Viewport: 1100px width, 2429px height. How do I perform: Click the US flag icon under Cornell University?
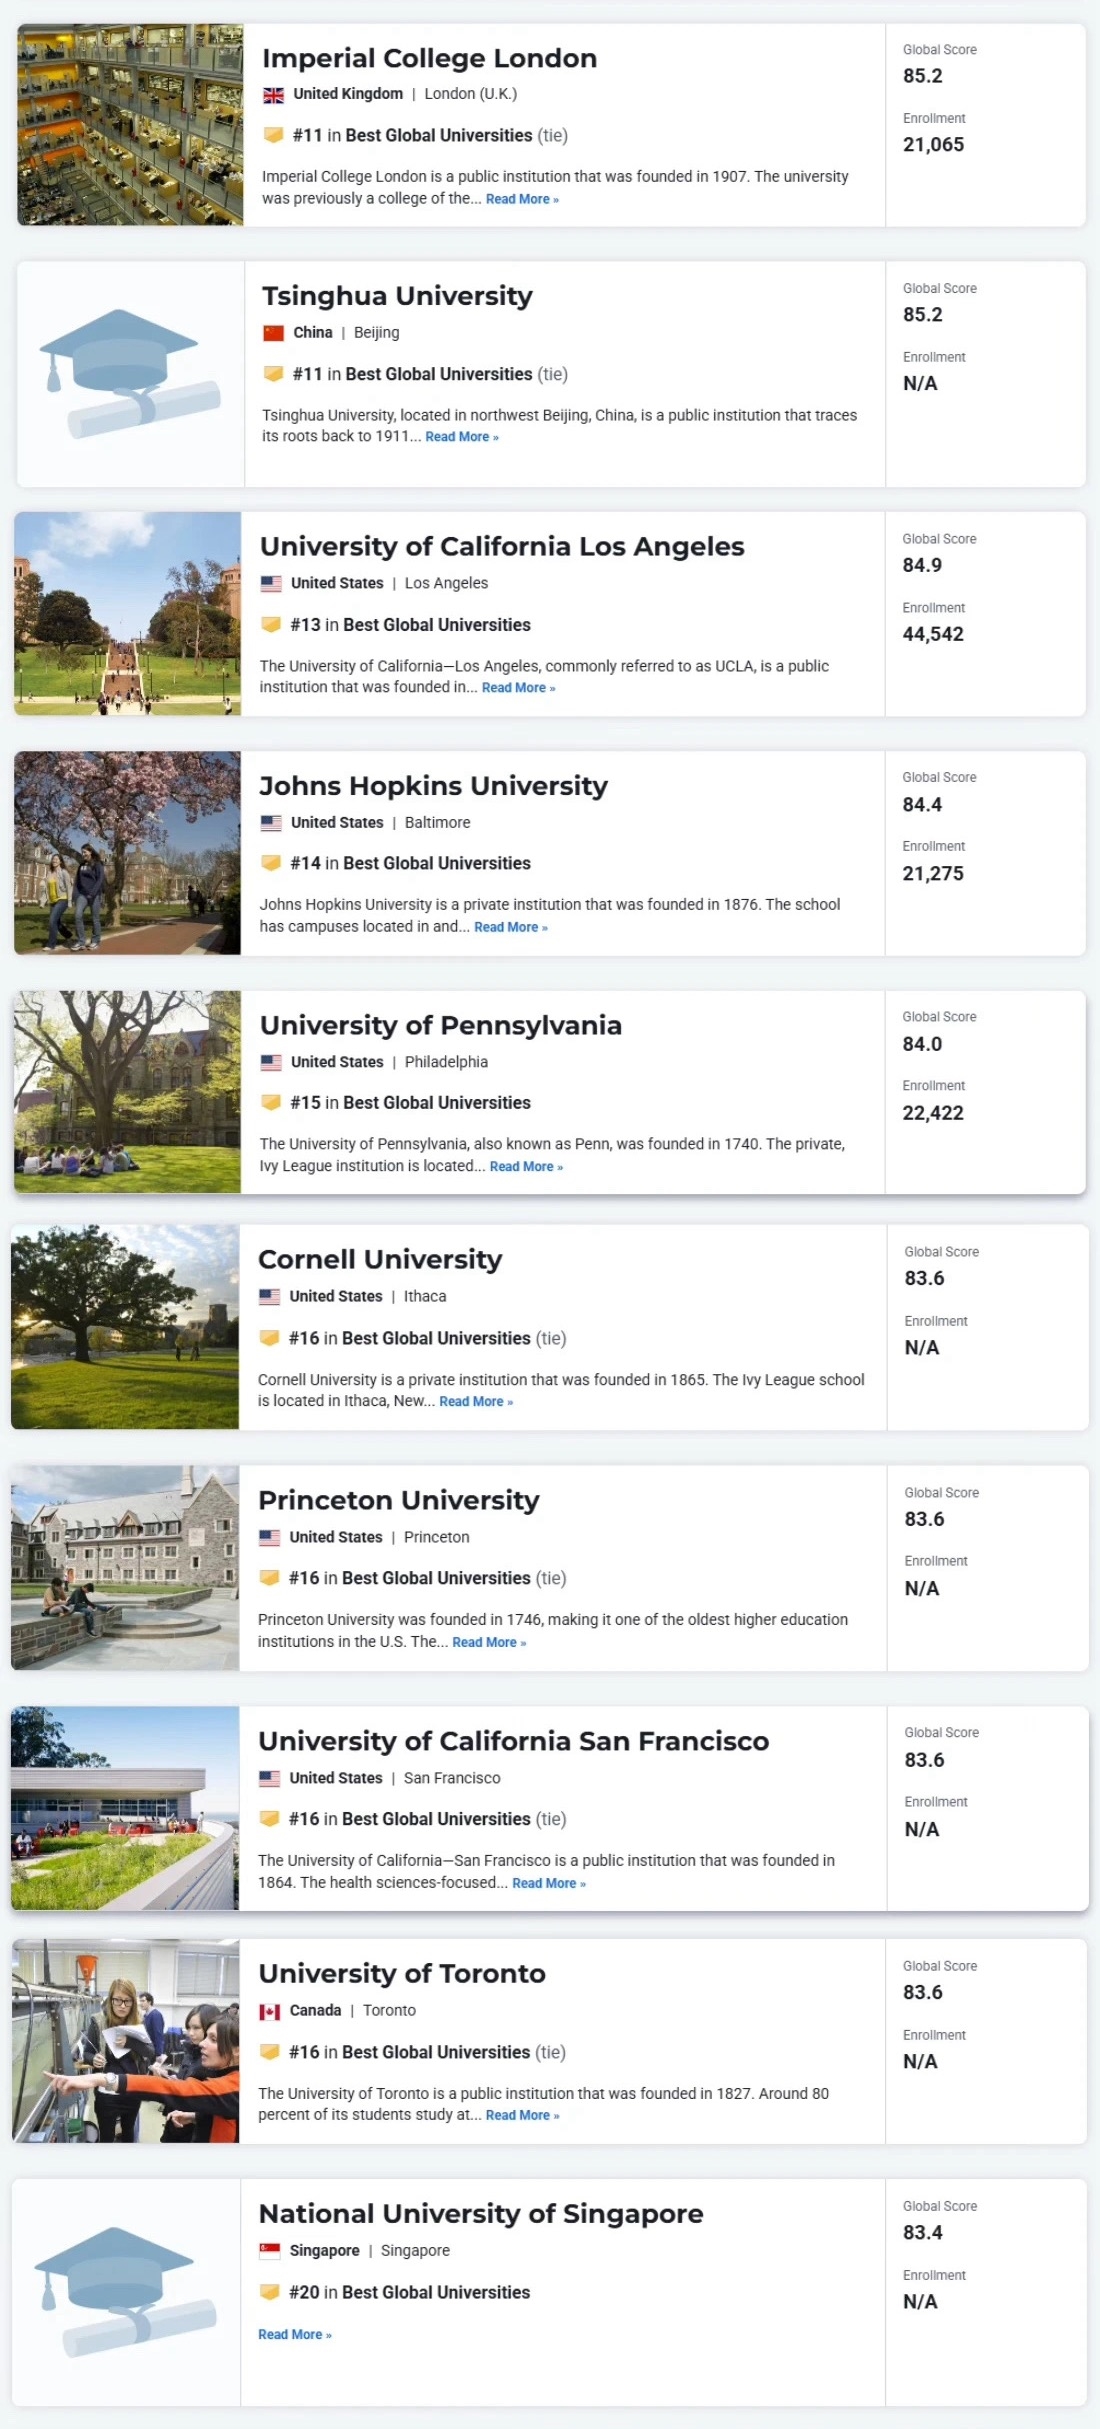point(269,1297)
